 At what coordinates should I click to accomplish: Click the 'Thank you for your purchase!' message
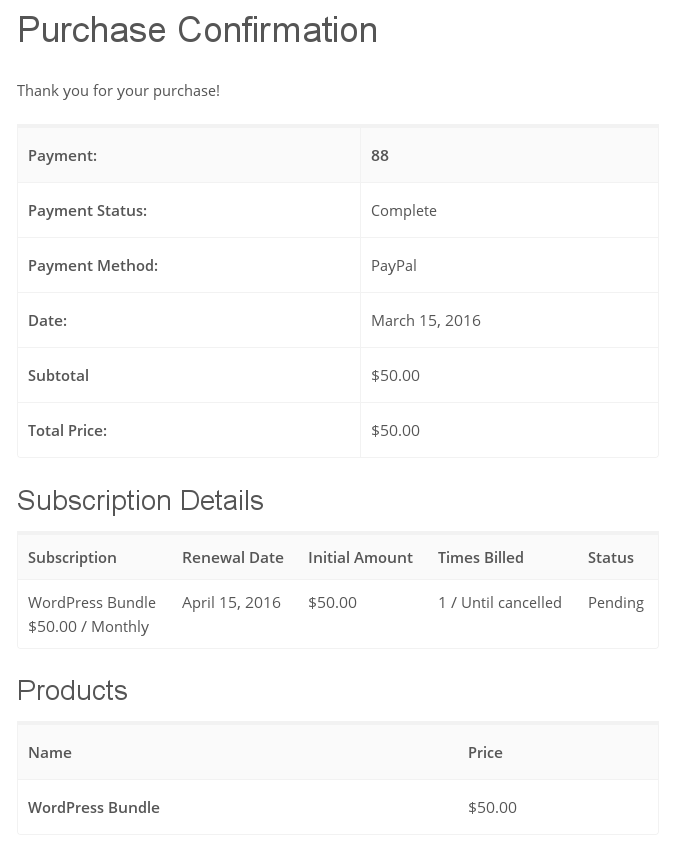(x=118, y=90)
